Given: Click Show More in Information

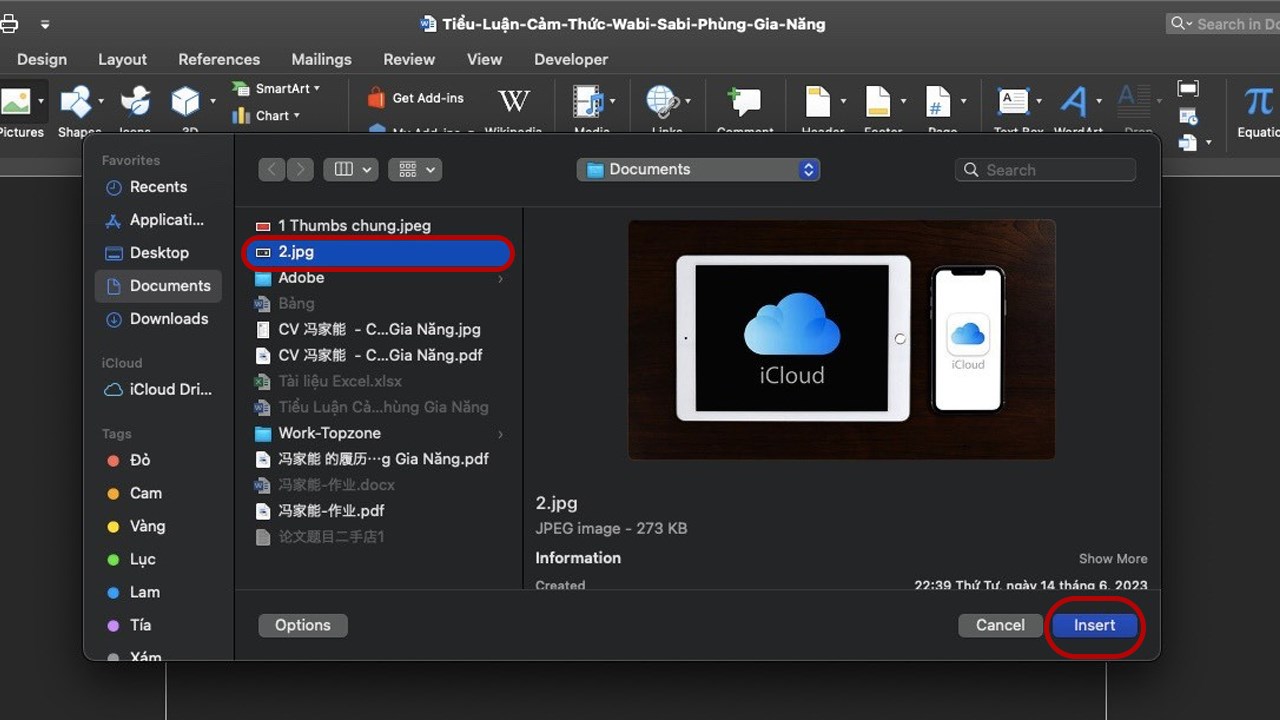Looking at the screenshot, I should pyautogui.click(x=1113, y=559).
